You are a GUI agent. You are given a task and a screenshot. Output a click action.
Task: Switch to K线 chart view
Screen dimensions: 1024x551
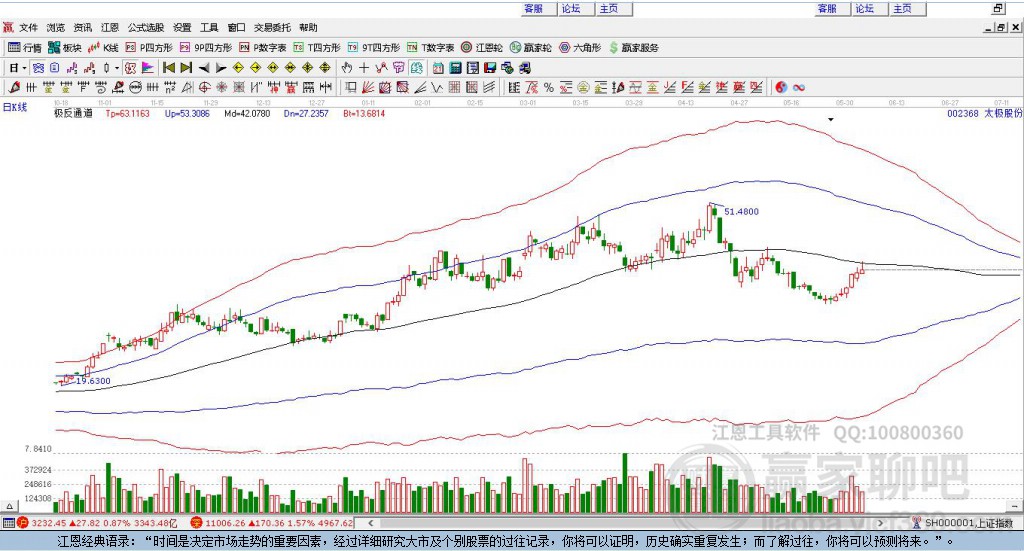(103, 48)
